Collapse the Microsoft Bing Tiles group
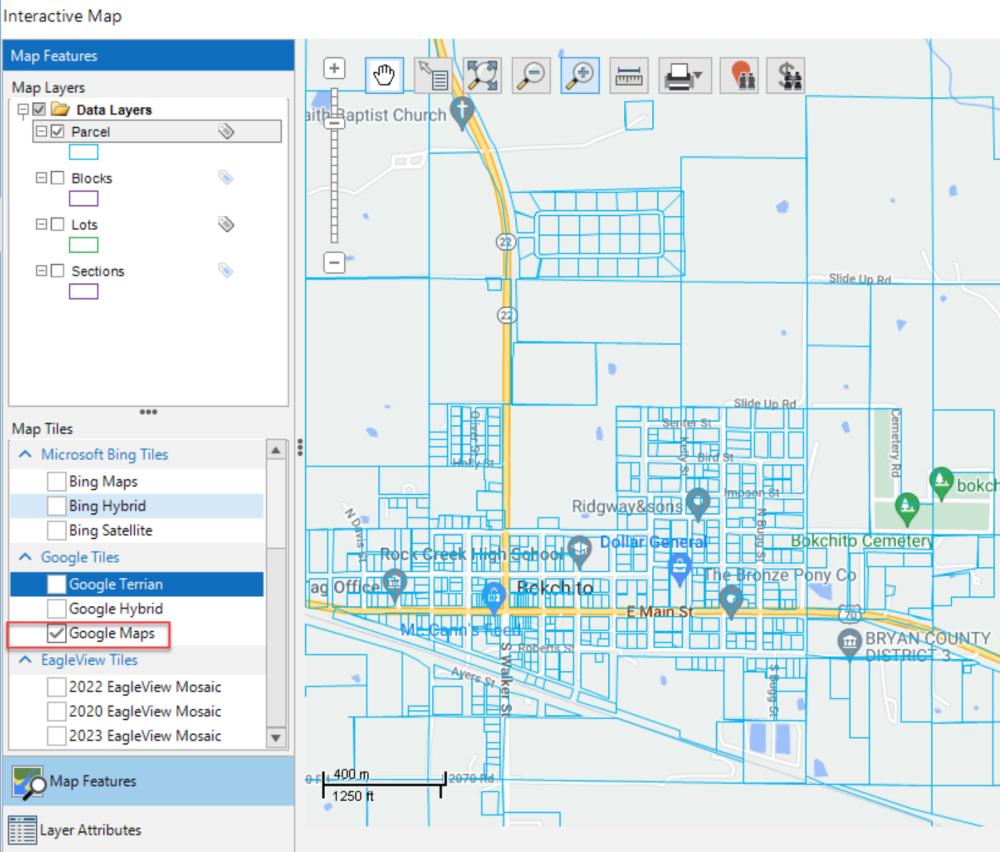1000x852 pixels. [25, 455]
